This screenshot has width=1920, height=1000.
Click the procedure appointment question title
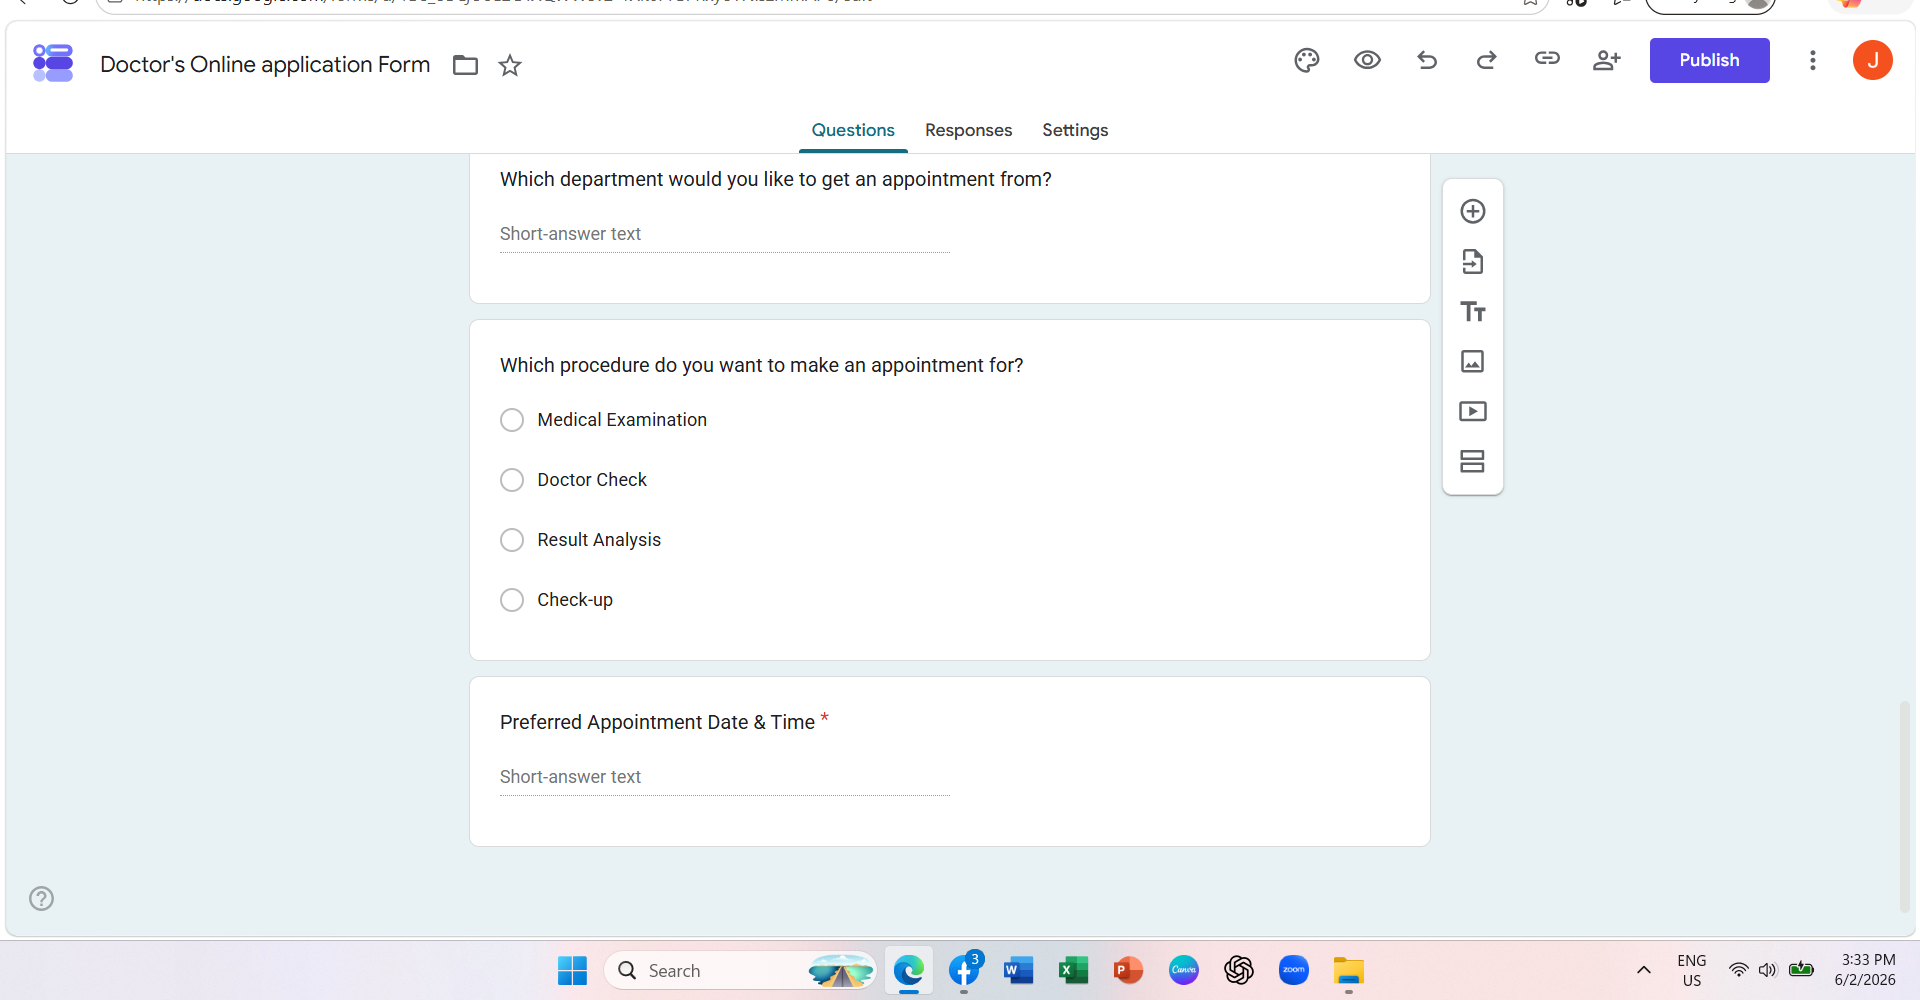coord(762,365)
